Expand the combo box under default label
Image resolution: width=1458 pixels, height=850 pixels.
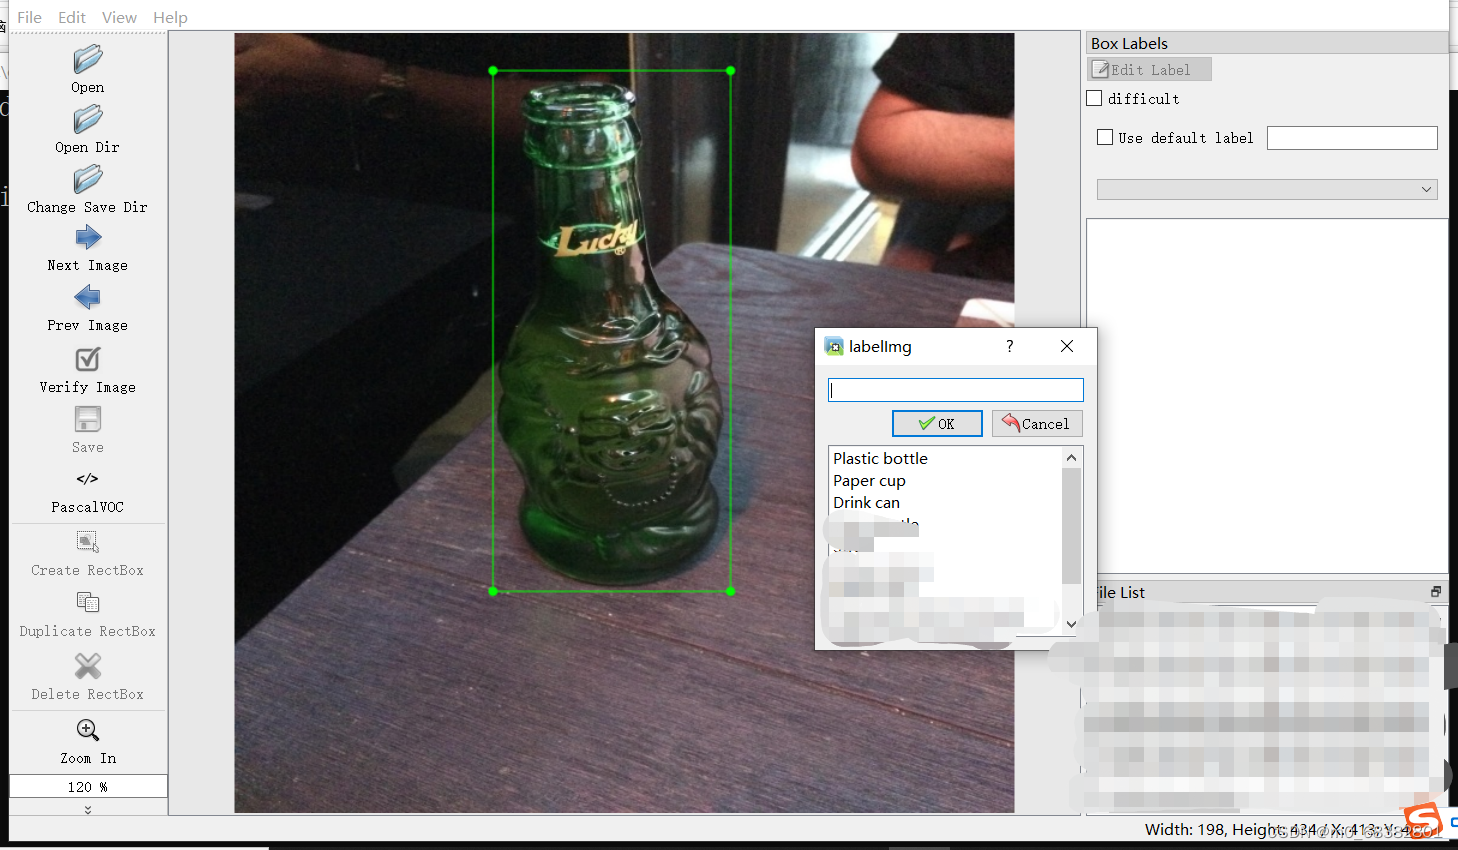pyautogui.click(x=1268, y=189)
